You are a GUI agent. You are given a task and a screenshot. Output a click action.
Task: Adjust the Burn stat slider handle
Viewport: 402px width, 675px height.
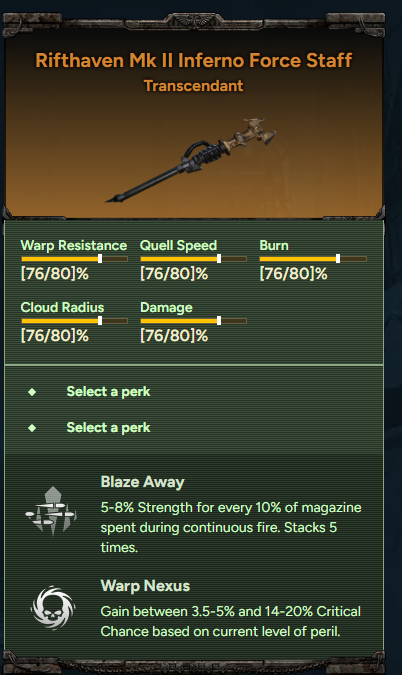click(x=338, y=258)
